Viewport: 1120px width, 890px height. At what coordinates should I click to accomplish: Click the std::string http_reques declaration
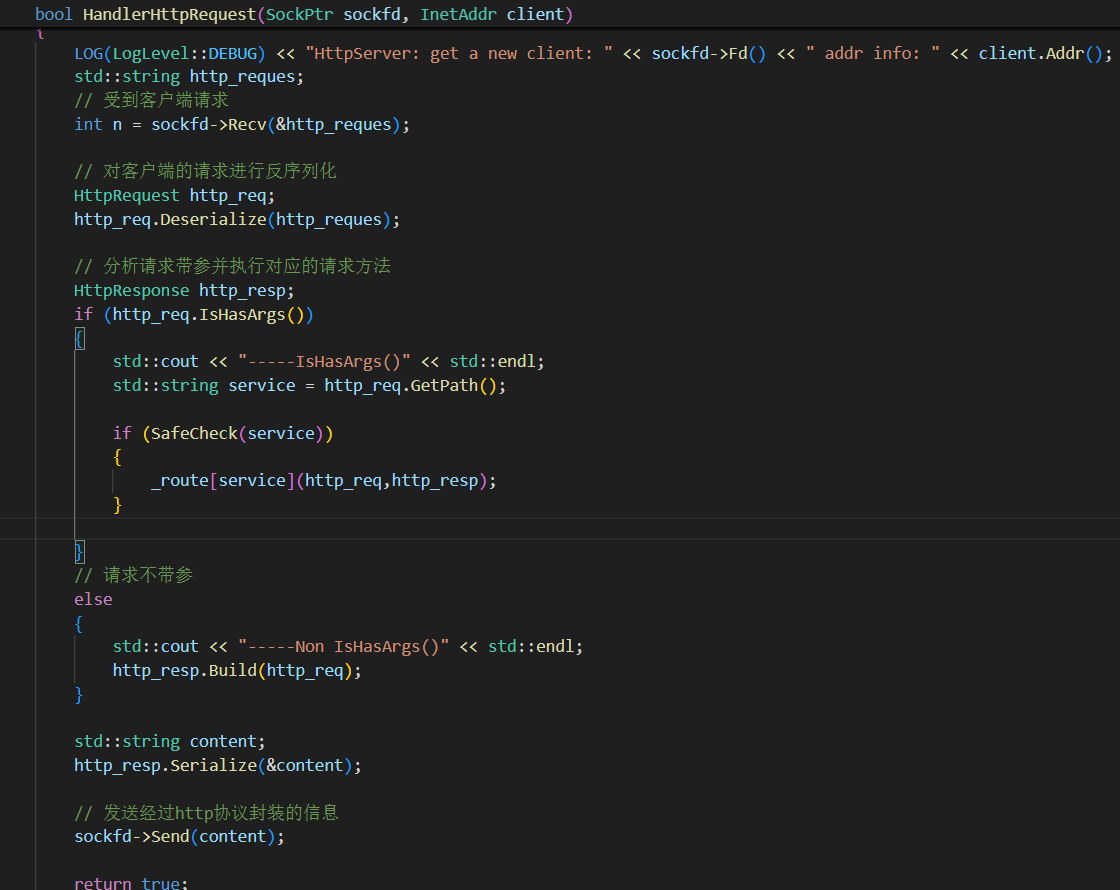[x=189, y=76]
